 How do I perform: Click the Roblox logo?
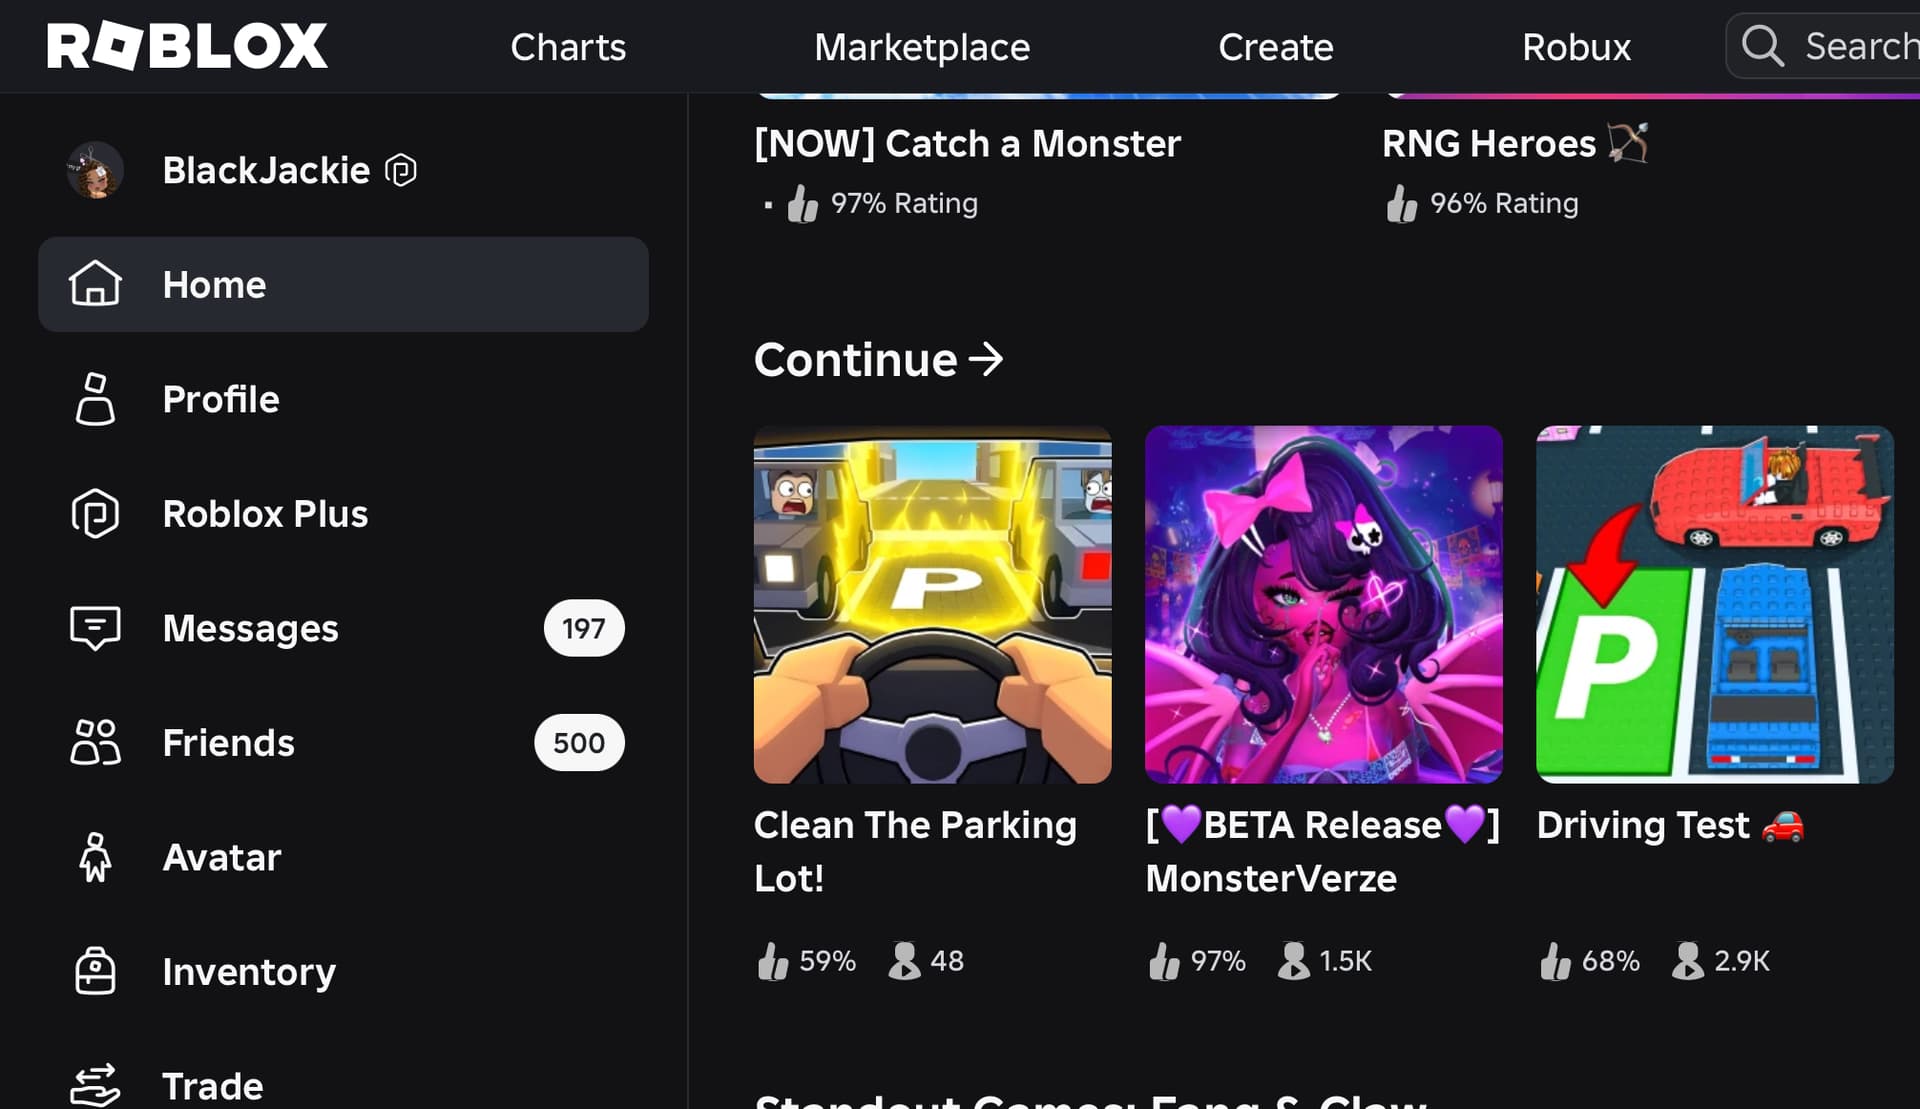point(187,46)
